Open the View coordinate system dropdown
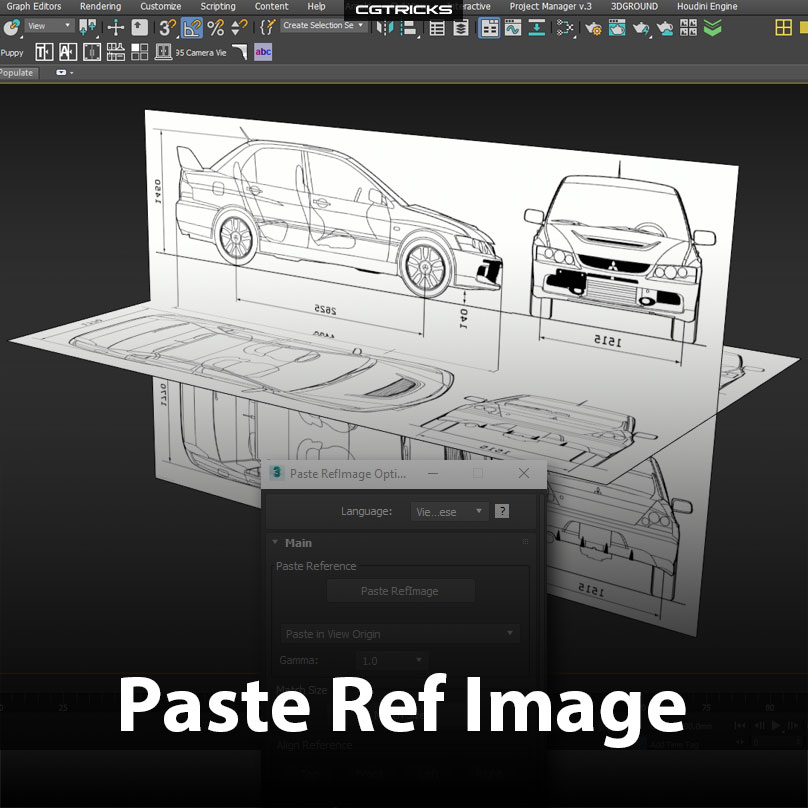 pos(50,26)
